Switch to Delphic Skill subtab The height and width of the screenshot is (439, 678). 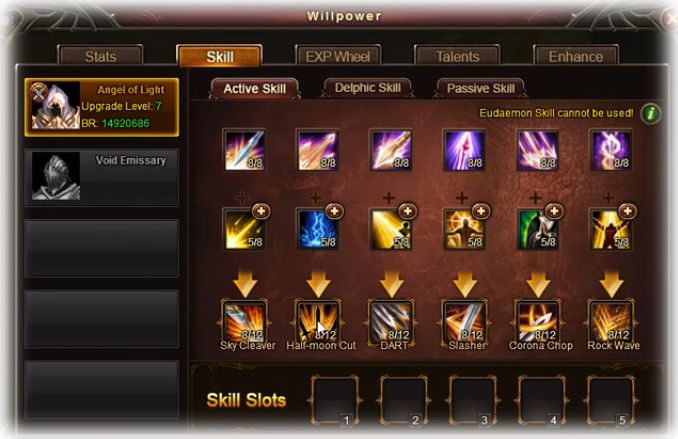[x=368, y=88]
